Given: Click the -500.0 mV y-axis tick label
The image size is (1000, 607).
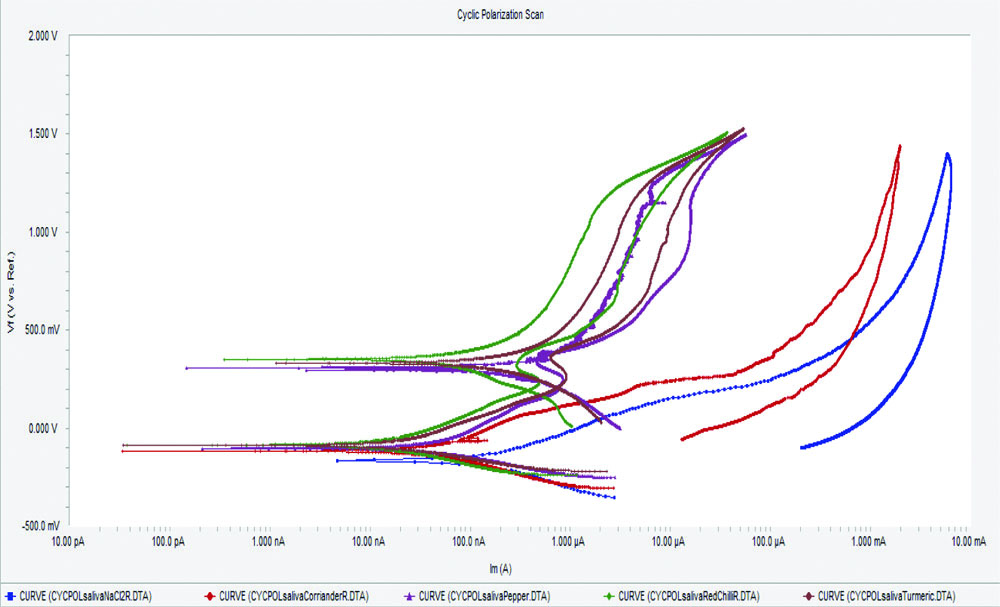Looking at the screenshot, I should click(x=42, y=526).
